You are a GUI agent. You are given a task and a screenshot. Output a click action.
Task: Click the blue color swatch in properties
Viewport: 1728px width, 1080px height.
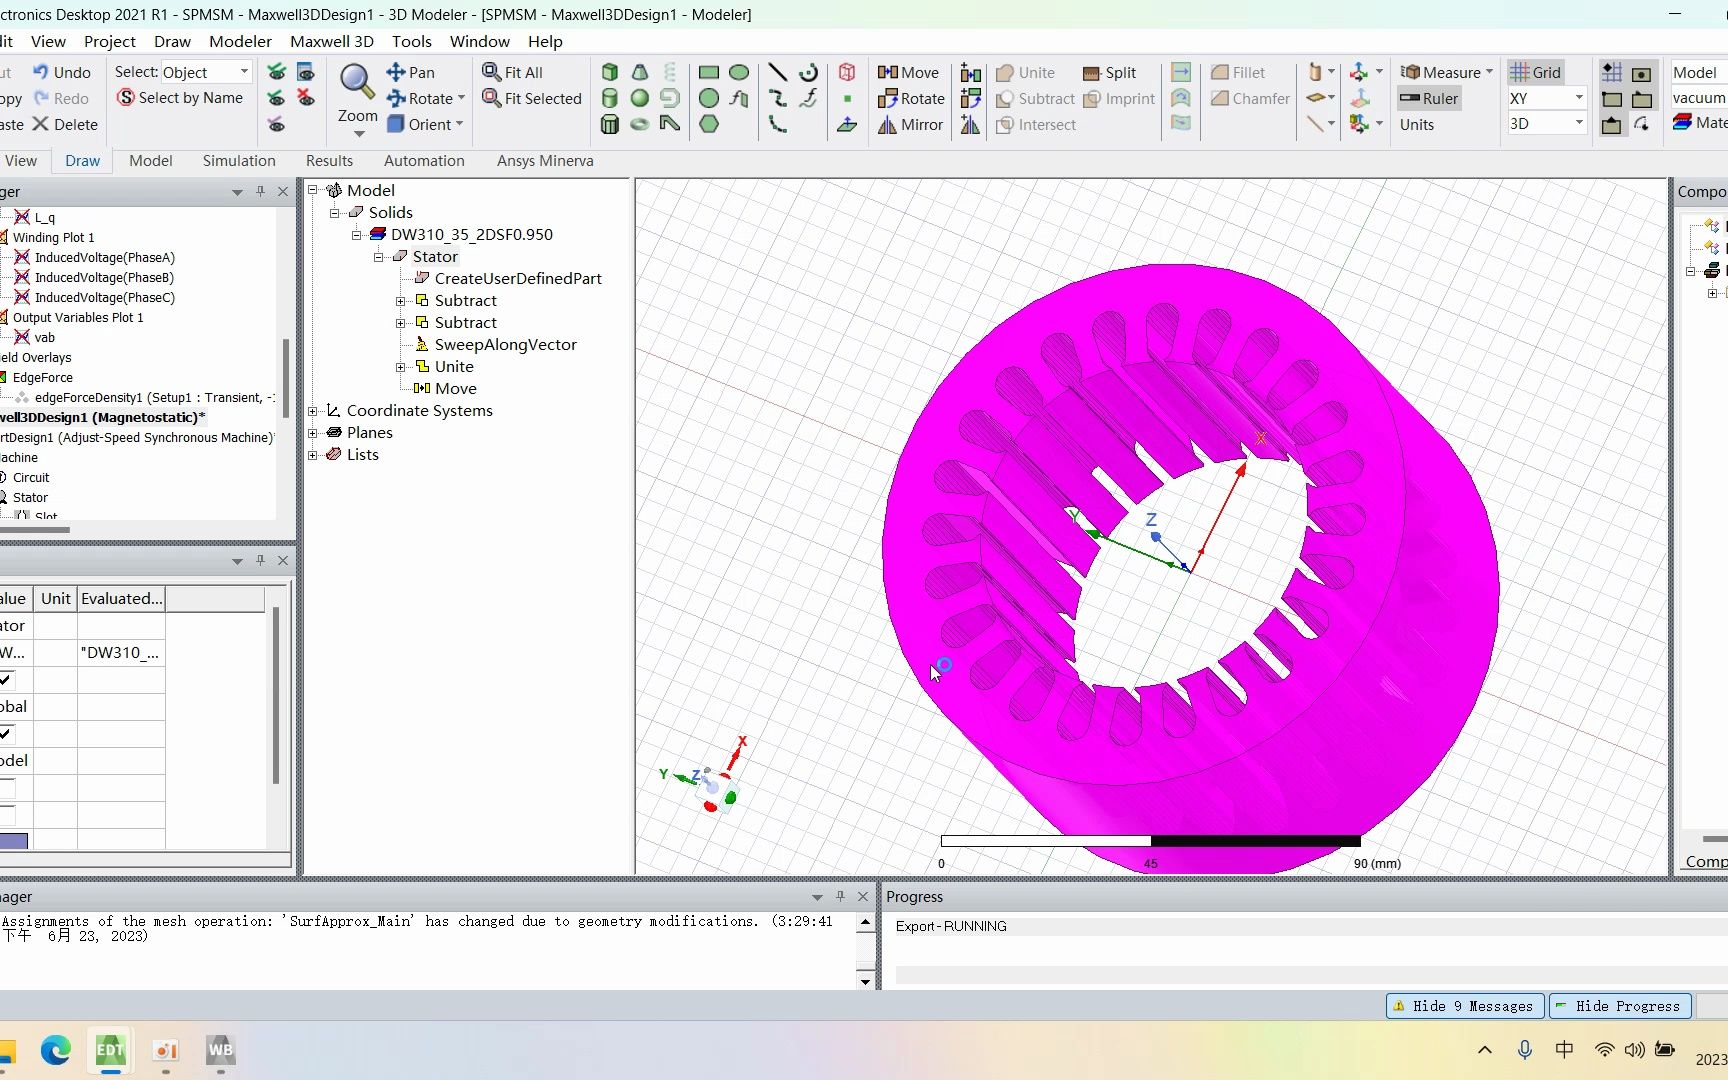point(14,841)
